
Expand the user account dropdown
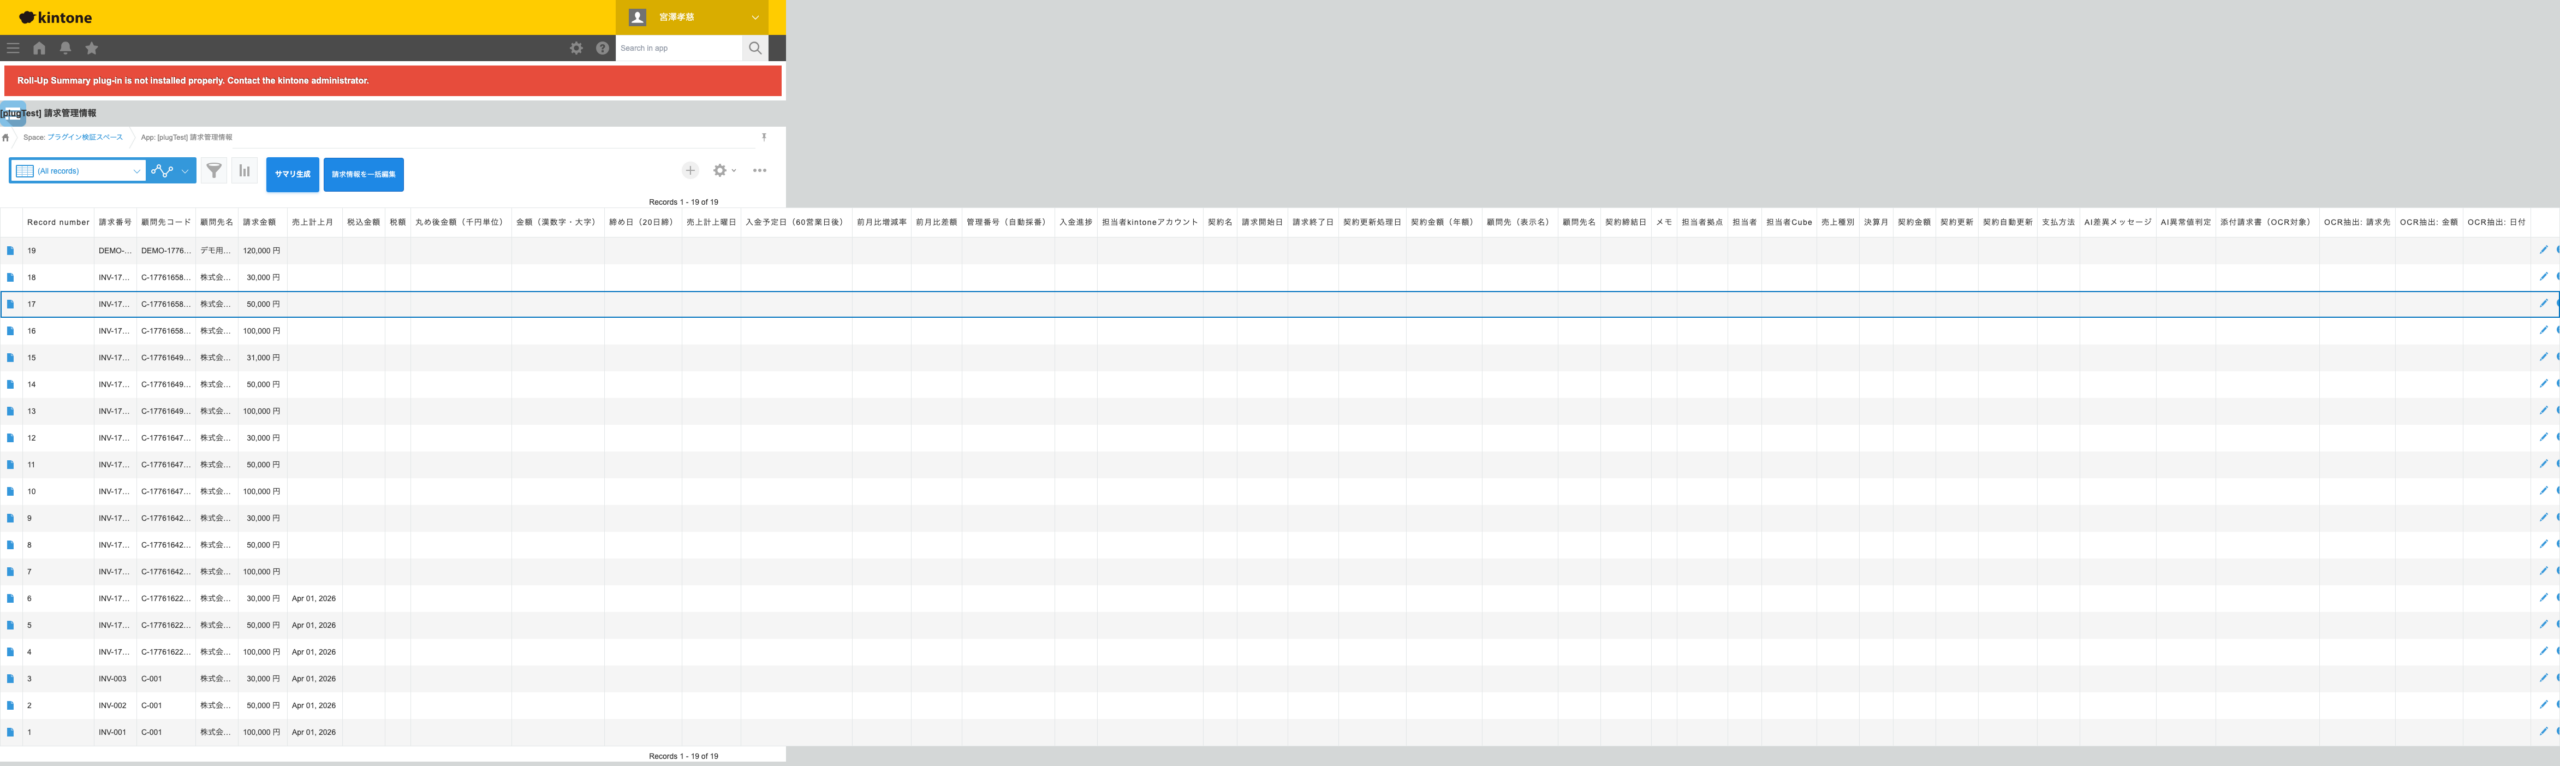(755, 17)
